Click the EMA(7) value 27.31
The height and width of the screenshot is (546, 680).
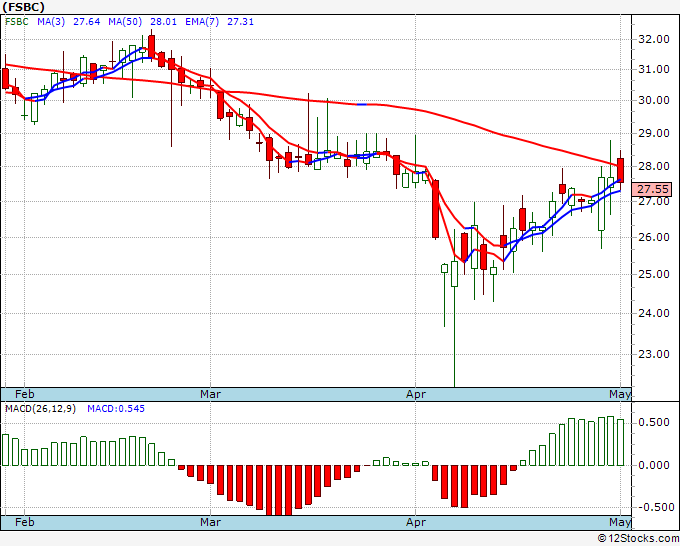(x=241, y=22)
